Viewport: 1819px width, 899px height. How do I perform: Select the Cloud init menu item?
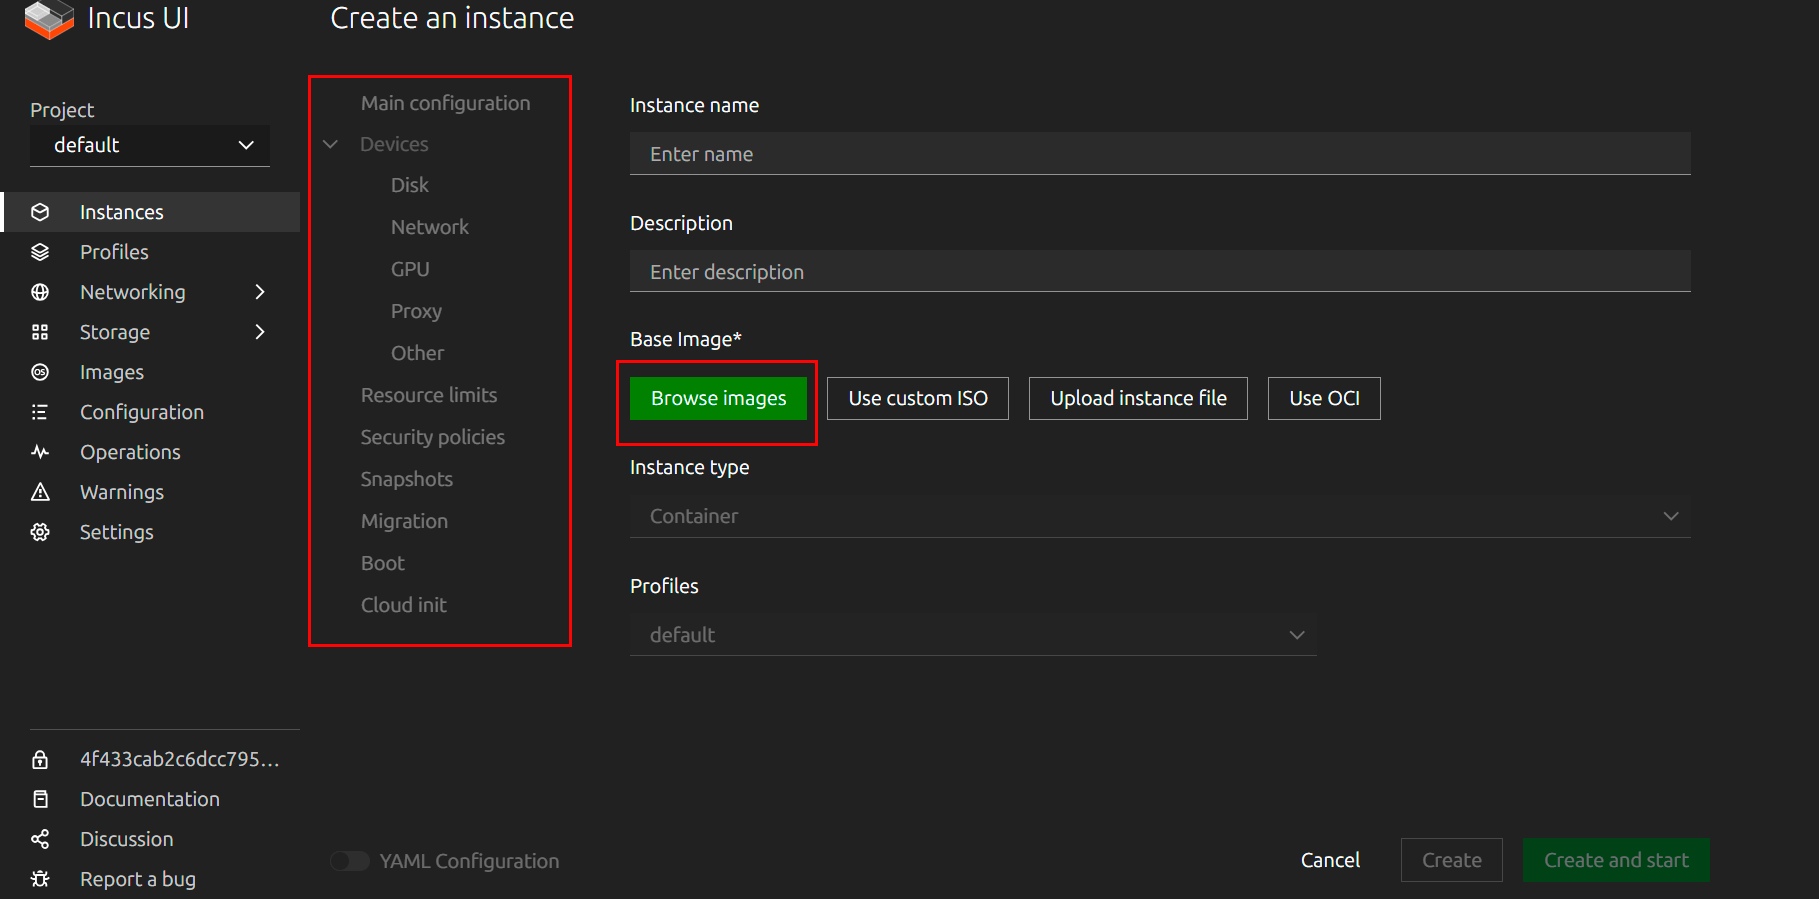[x=404, y=605]
